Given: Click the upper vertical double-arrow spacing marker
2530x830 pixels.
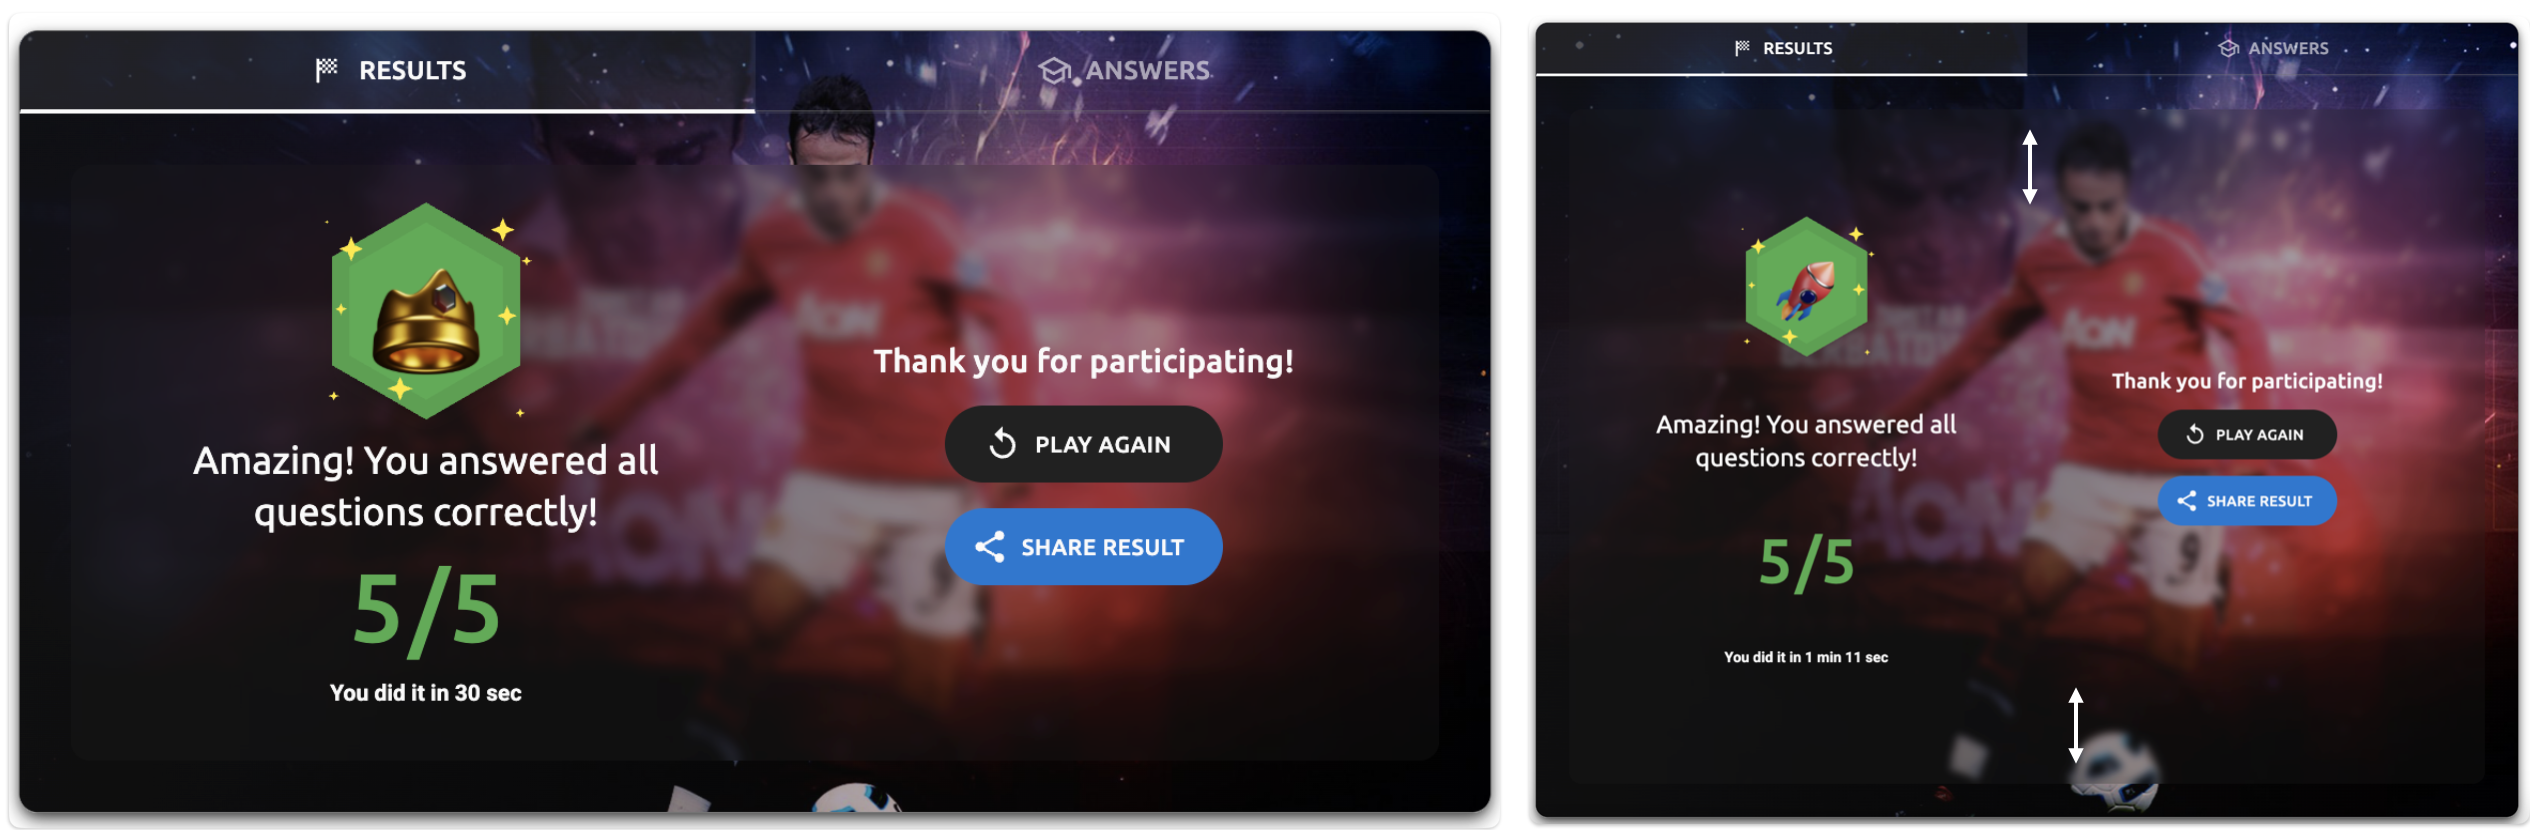Looking at the screenshot, I should 2030,167.
